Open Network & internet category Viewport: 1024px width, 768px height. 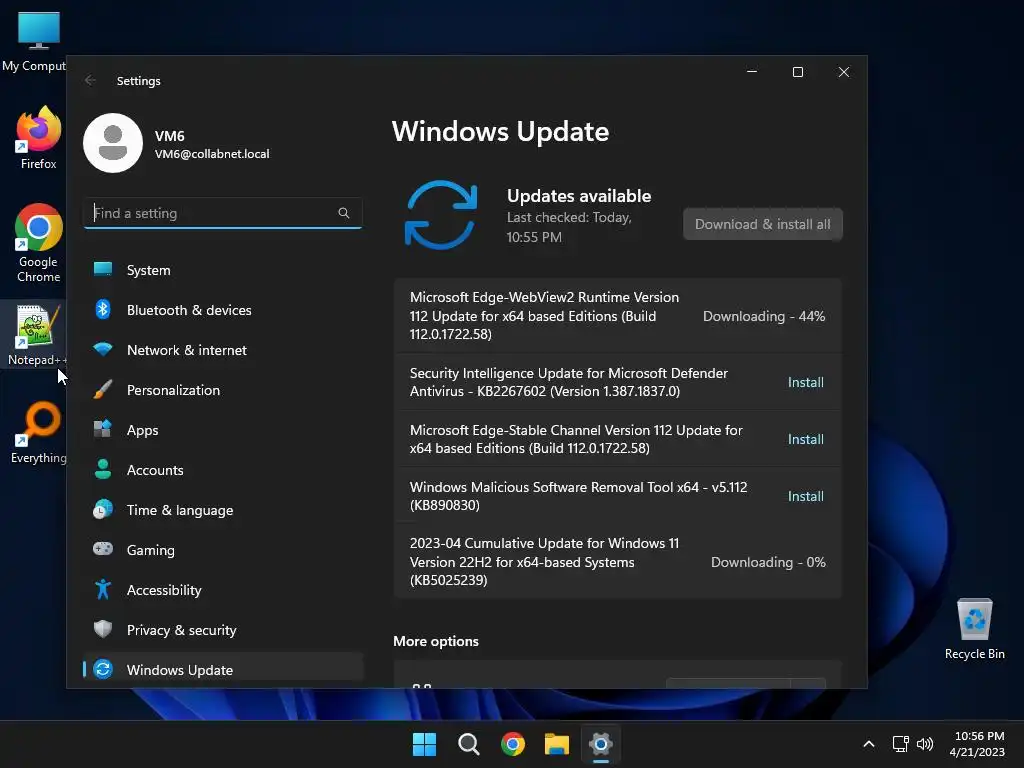coord(223,349)
